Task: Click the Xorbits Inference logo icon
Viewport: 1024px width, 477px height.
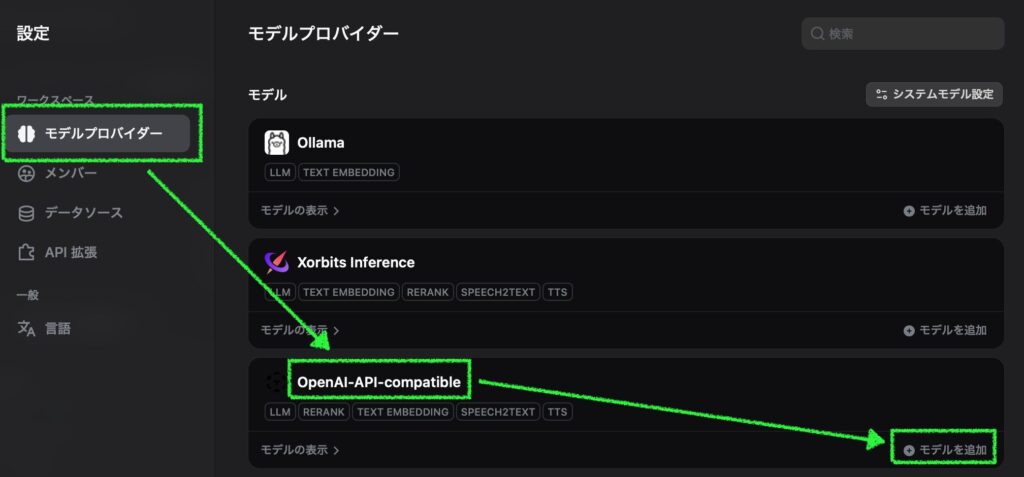Action: click(276, 263)
